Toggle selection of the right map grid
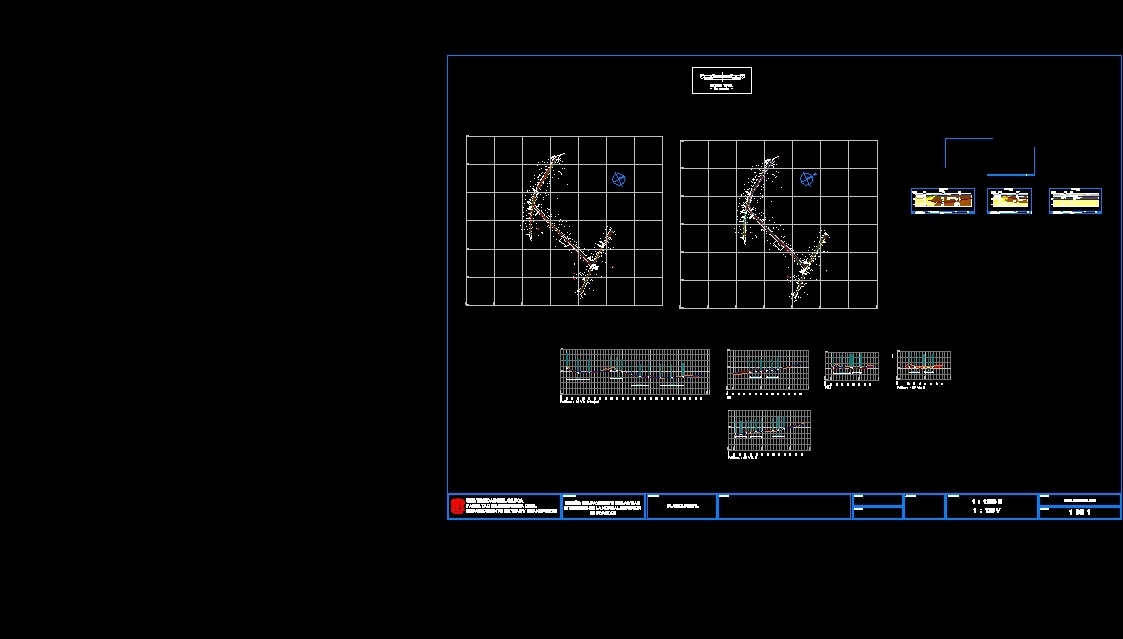This screenshot has width=1123, height=639. point(778,224)
